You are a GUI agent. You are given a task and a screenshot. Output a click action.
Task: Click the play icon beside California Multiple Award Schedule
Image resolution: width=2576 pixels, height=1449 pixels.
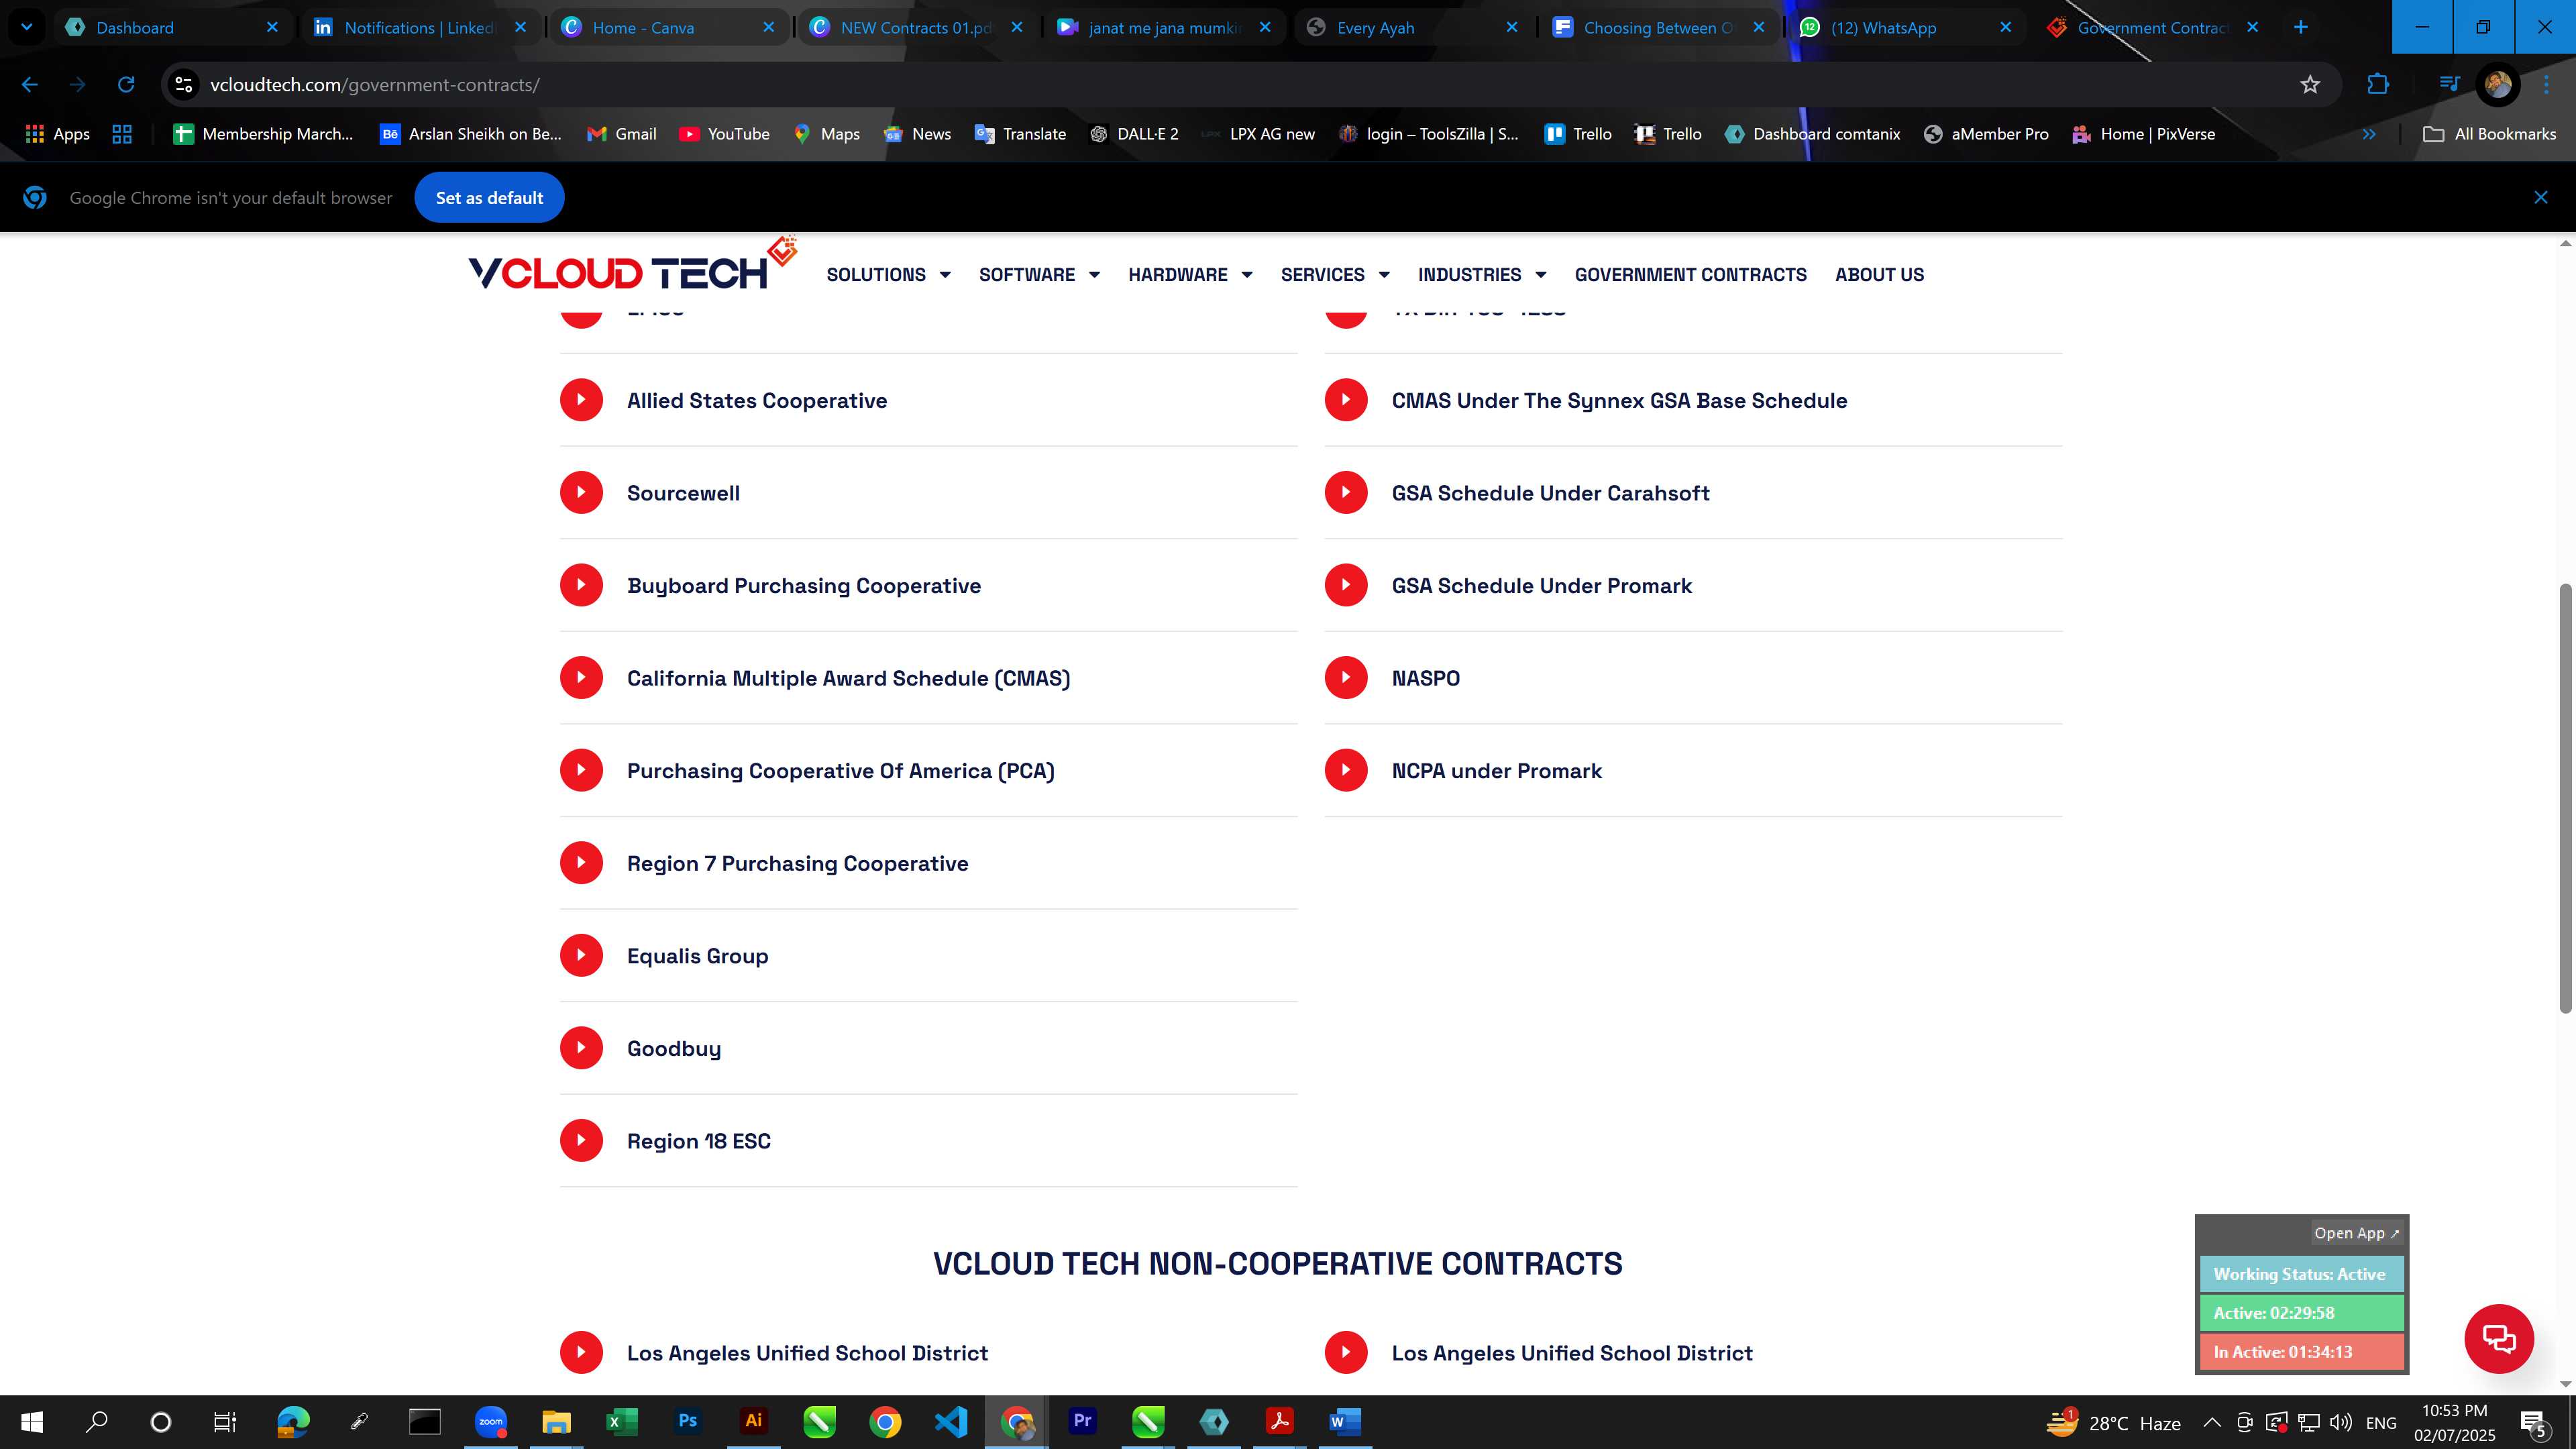[581, 677]
